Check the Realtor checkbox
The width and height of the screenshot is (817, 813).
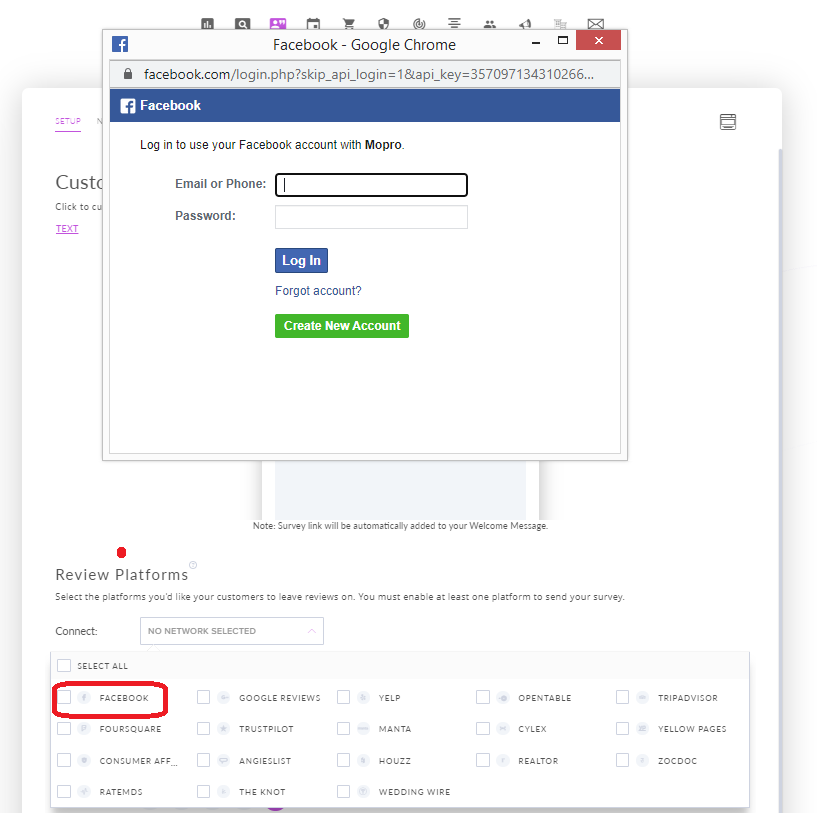tap(483, 760)
